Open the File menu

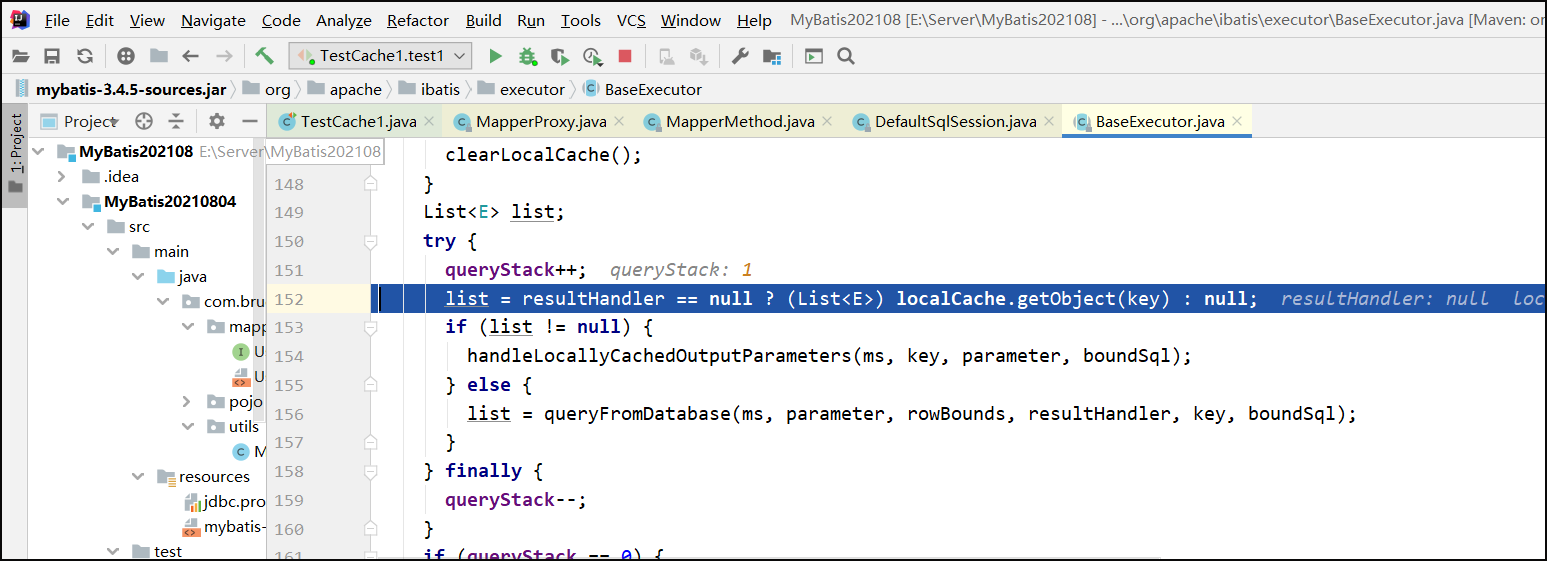point(57,20)
